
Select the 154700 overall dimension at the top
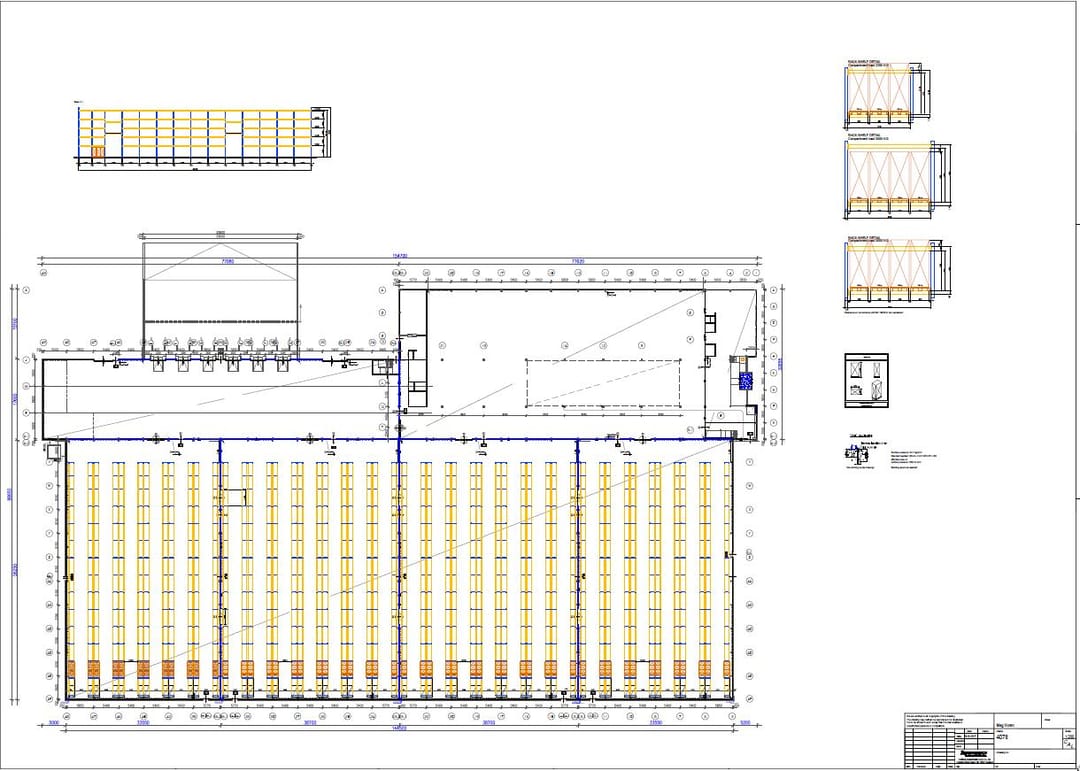pos(399,255)
